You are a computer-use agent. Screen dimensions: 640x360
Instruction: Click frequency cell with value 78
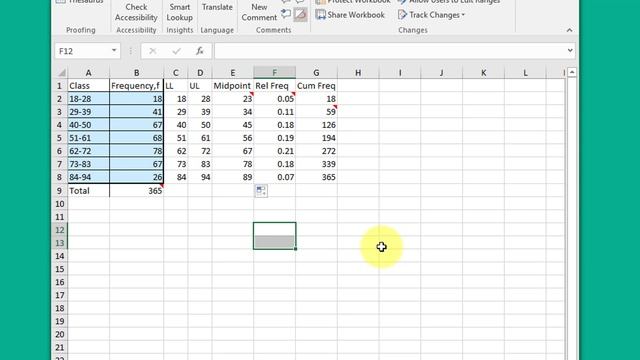136,151
